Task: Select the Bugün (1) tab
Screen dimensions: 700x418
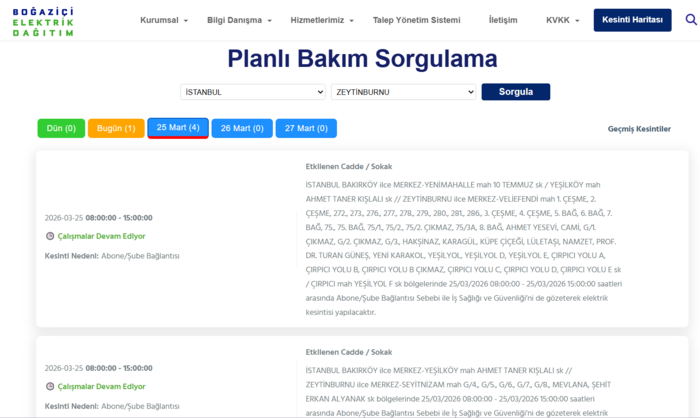Action: 116,128
